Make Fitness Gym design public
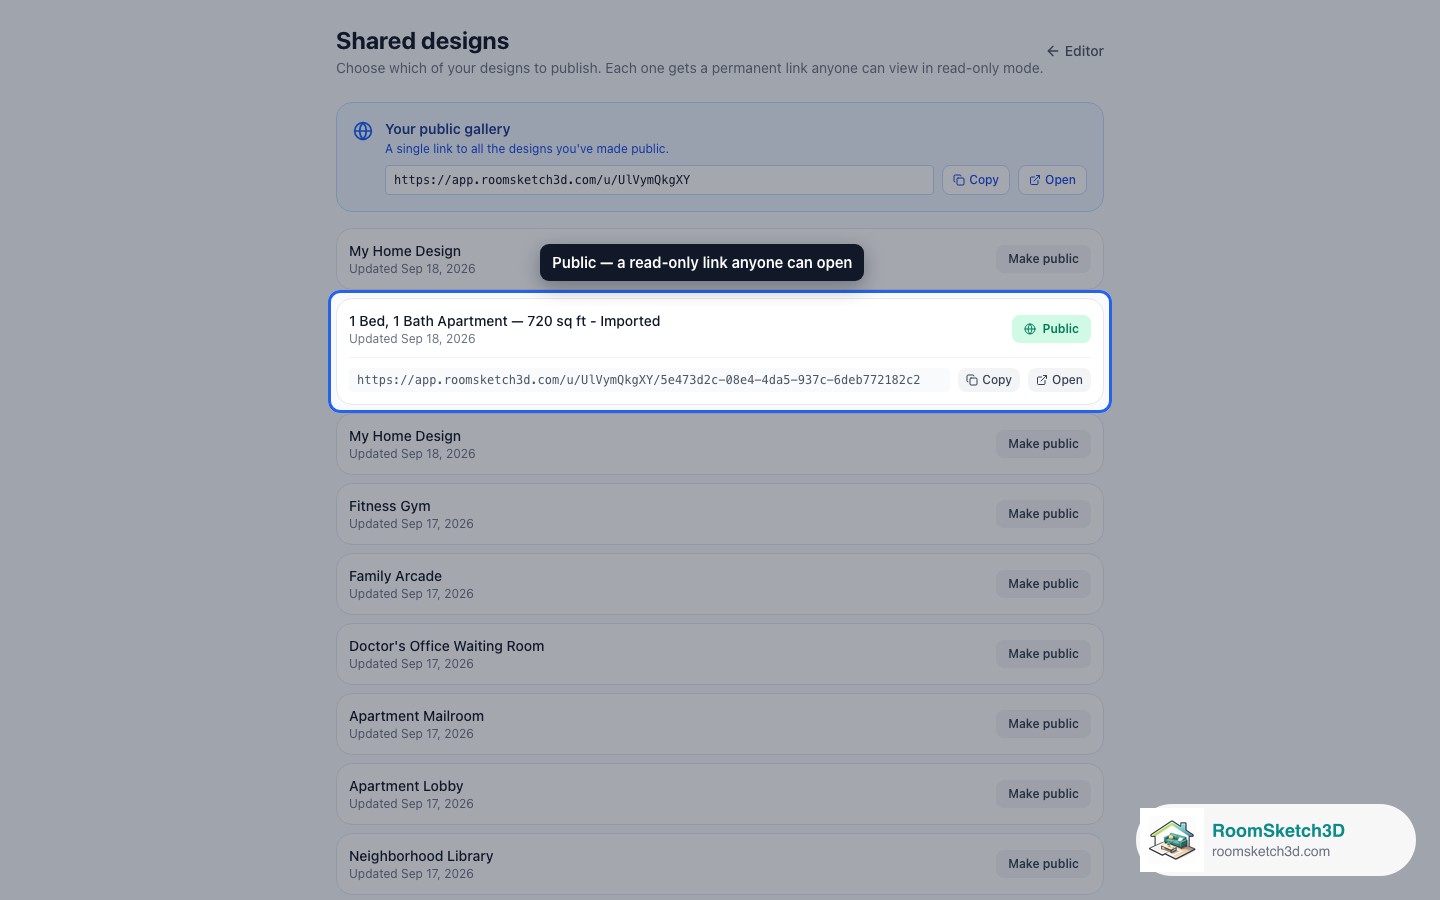This screenshot has width=1440, height=900. pyautogui.click(x=1043, y=514)
